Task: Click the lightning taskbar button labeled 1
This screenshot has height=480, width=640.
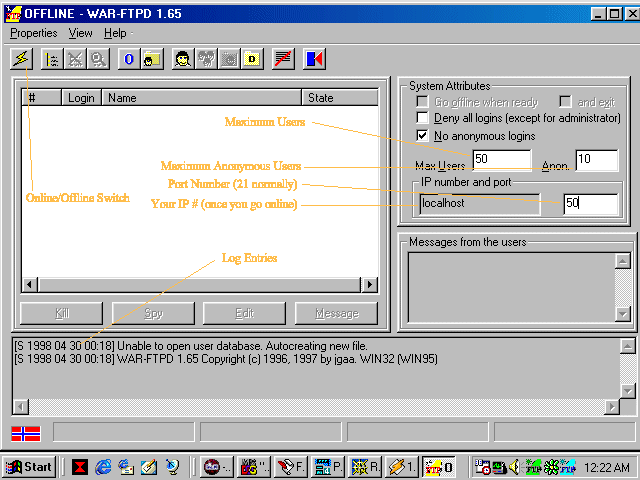Action: (x=402, y=467)
